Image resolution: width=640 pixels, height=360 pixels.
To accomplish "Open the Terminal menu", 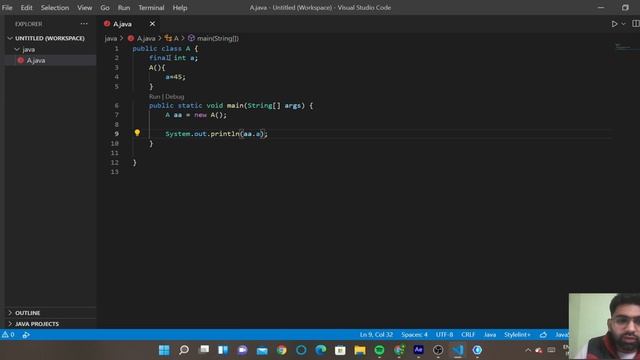I will (x=151, y=8).
